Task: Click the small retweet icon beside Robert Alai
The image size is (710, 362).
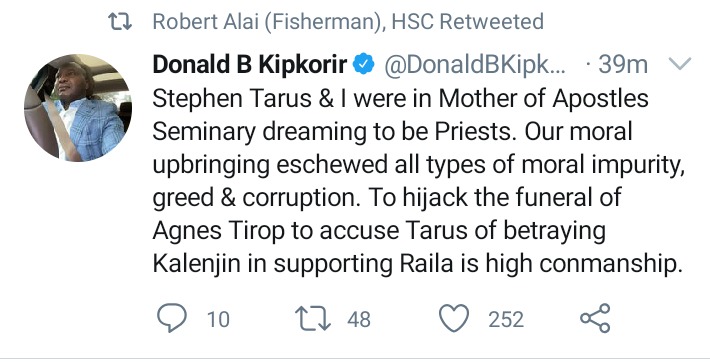Action: (120, 21)
